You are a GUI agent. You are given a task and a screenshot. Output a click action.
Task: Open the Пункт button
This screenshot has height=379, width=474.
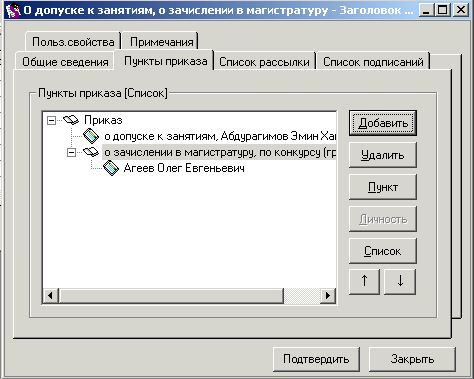pyautogui.click(x=383, y=187)
